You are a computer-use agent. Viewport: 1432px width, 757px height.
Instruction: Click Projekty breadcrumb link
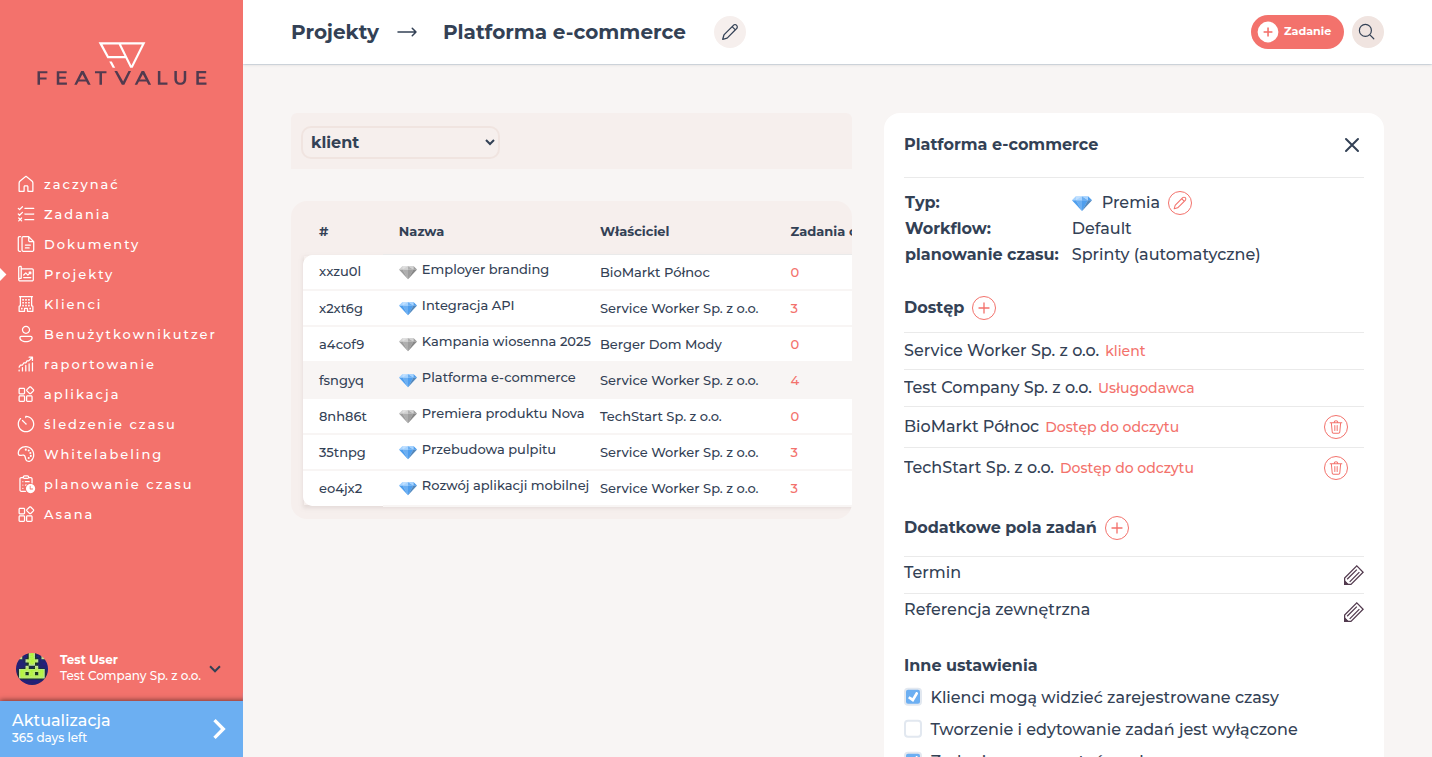click(335, 32)
